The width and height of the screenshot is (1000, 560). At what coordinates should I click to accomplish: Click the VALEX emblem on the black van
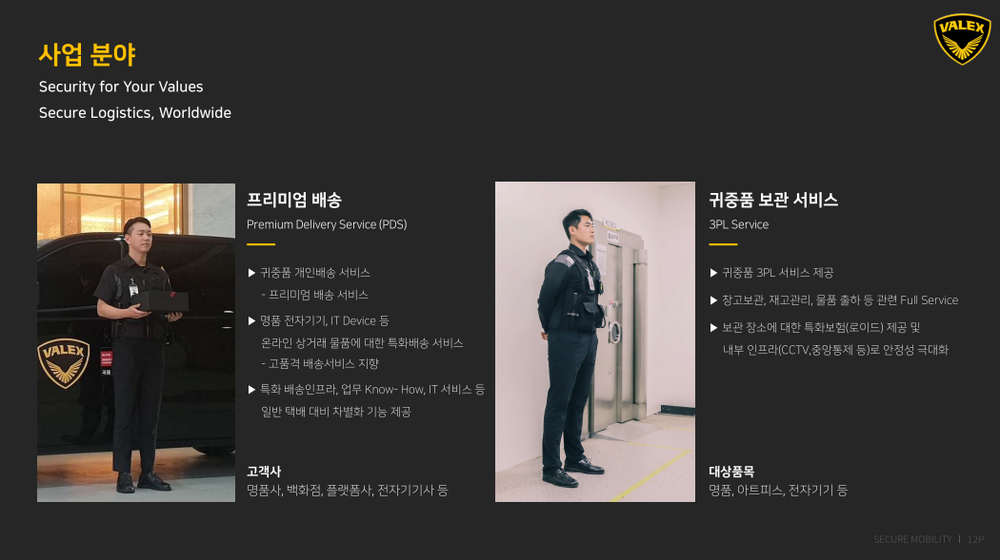pos(64,363)
